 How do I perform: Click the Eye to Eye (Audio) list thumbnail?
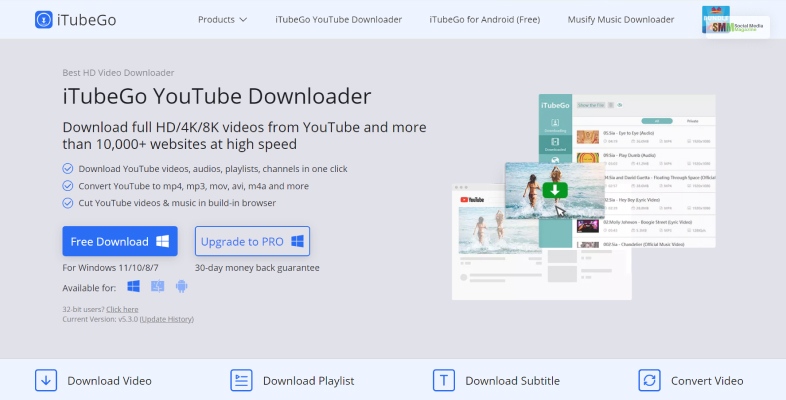tap(587, 137)
